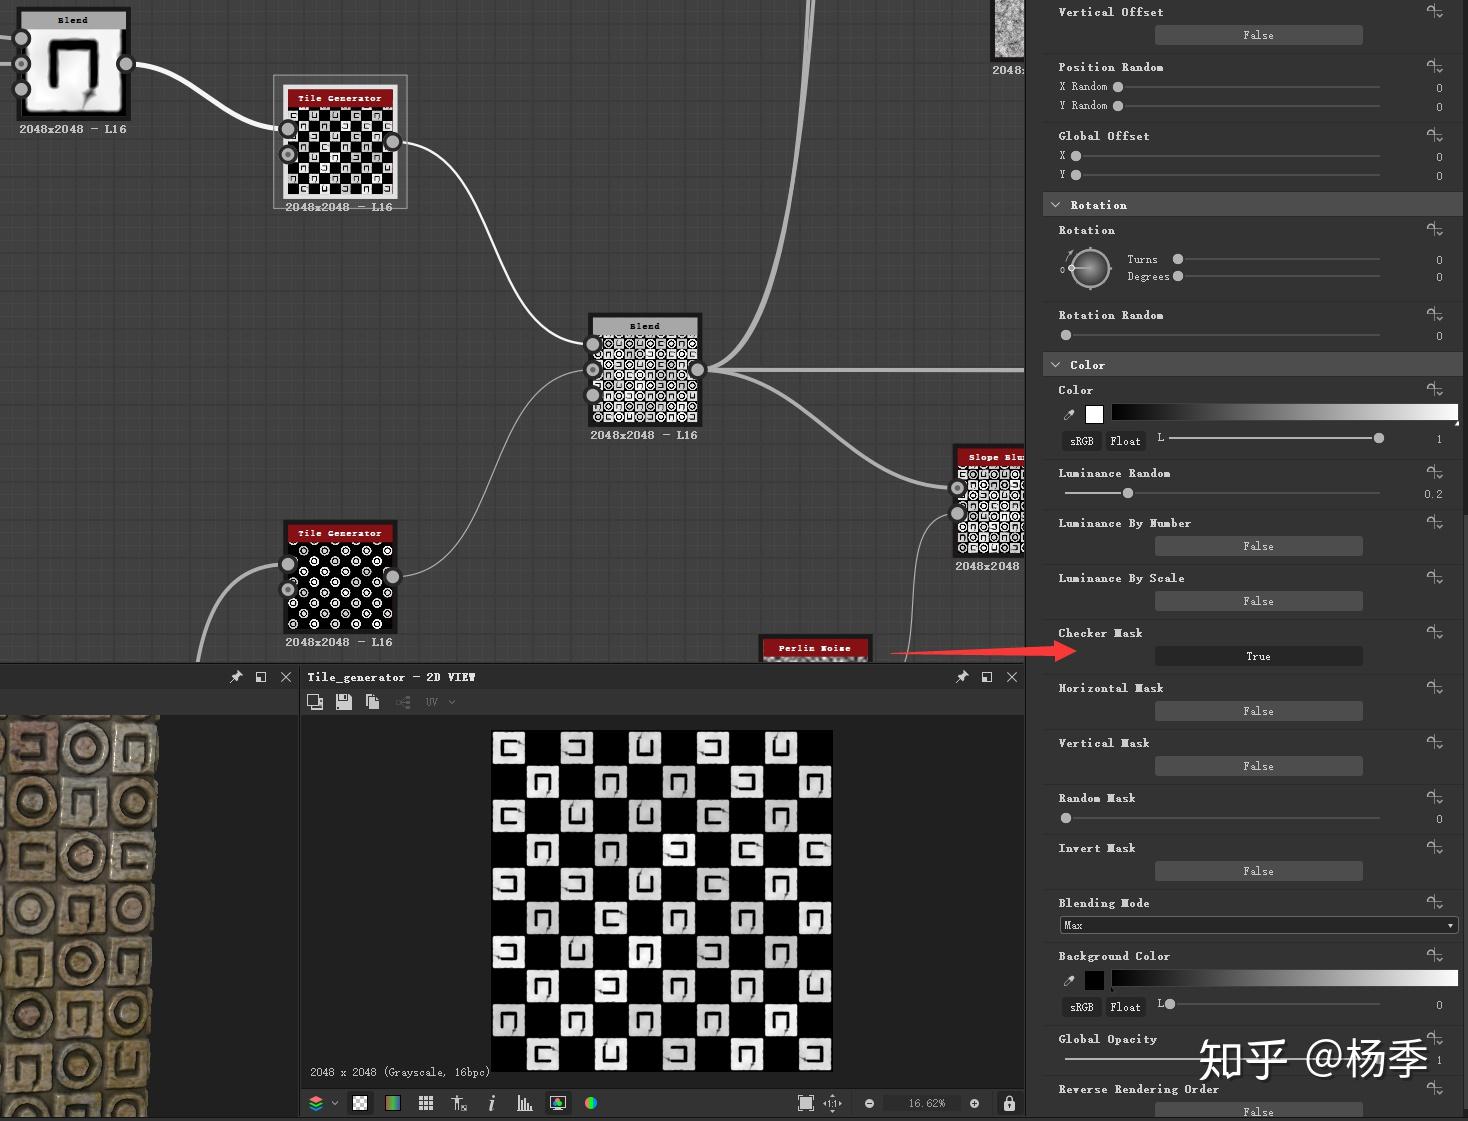The height and width of the screenshot is (1121, 1468).
Task: Enable the Invert Mask option
Action: (1258, 871)
